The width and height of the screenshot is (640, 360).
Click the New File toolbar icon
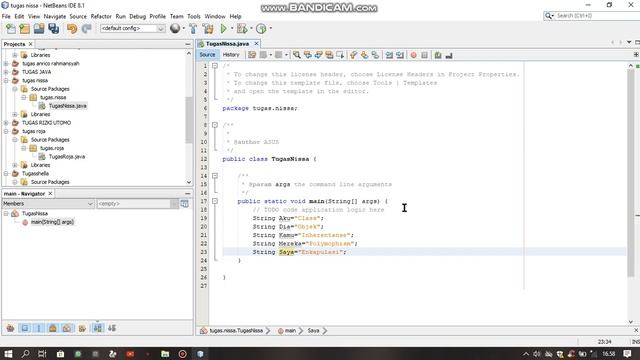tap(11, 29)
